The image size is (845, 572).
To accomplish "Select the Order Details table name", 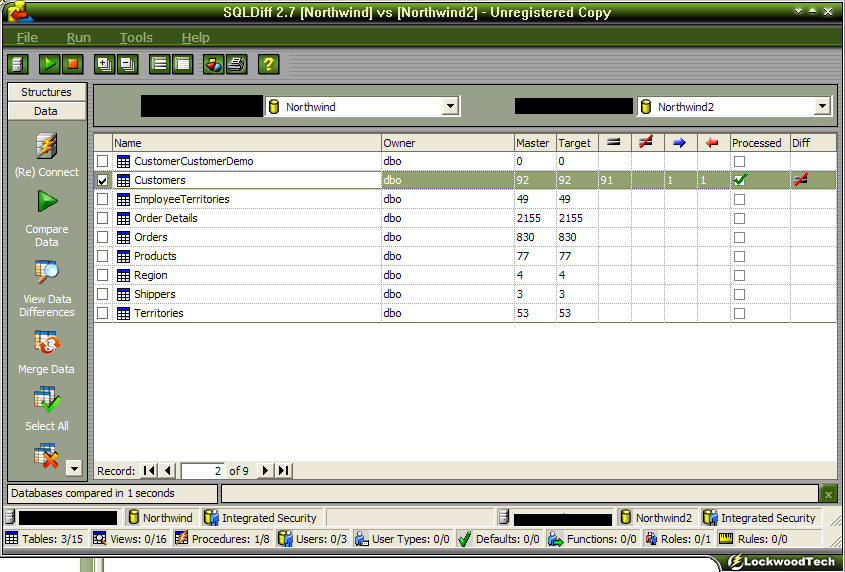I will pyautogui.click(x=165, y=218).
